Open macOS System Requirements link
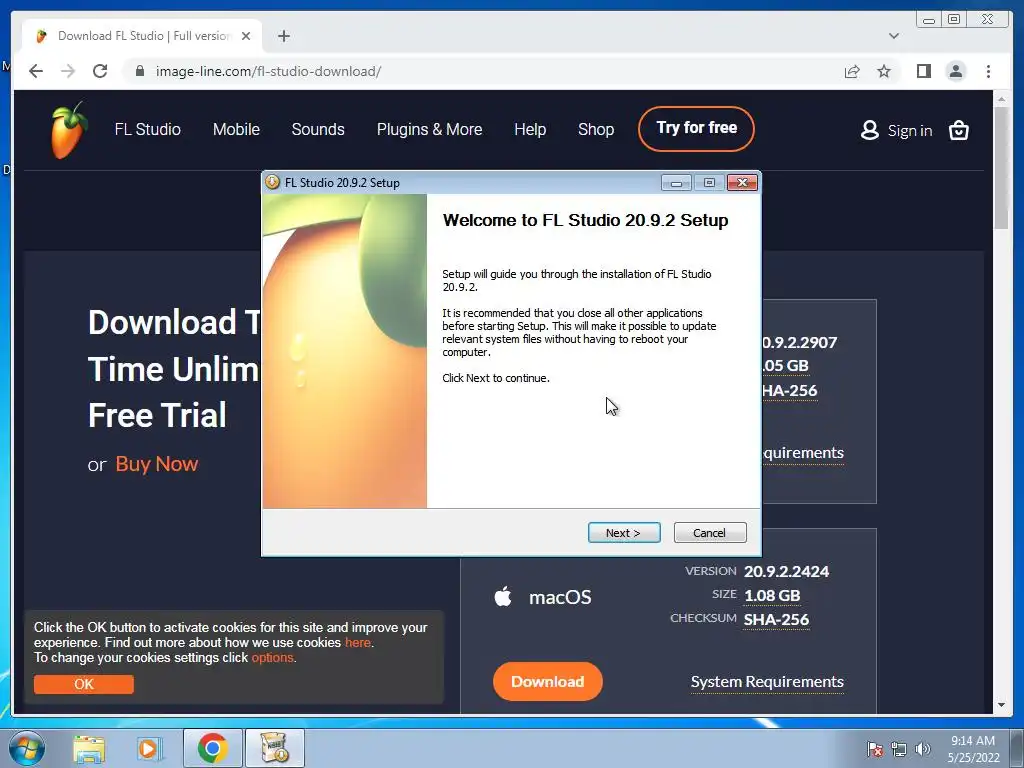 (767, 682)
